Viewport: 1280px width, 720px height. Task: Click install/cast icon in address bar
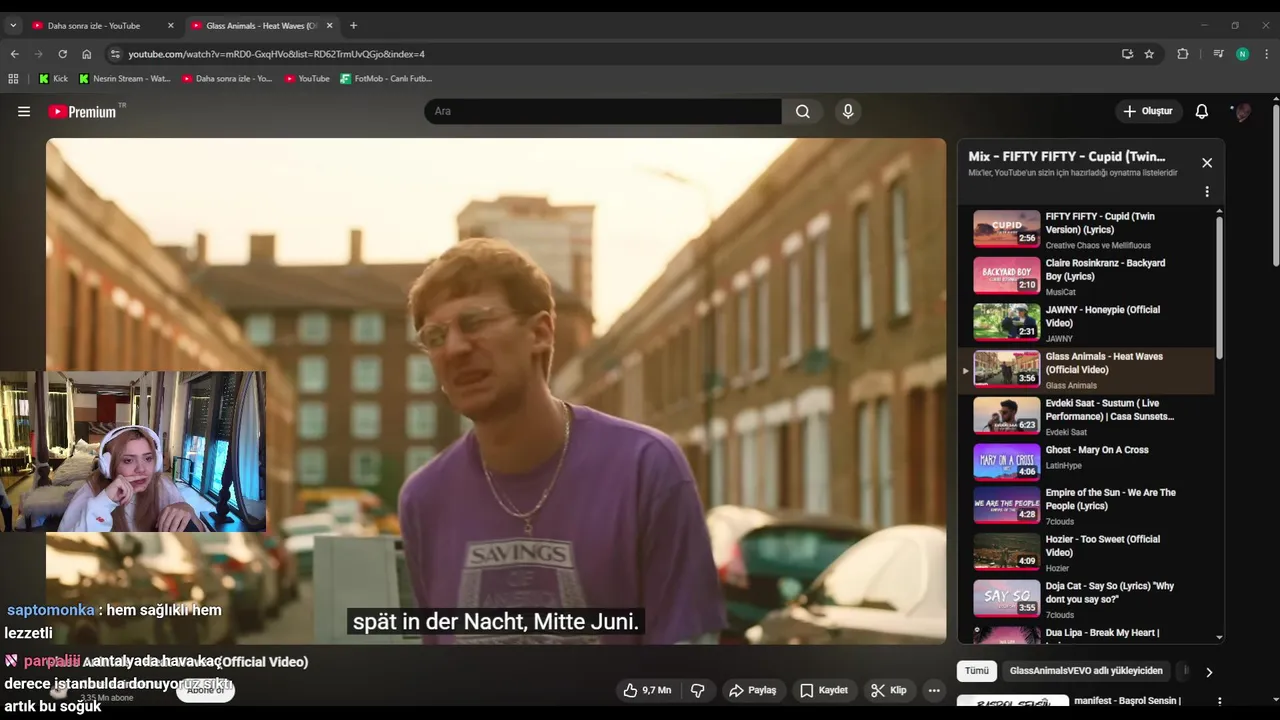1127,54
